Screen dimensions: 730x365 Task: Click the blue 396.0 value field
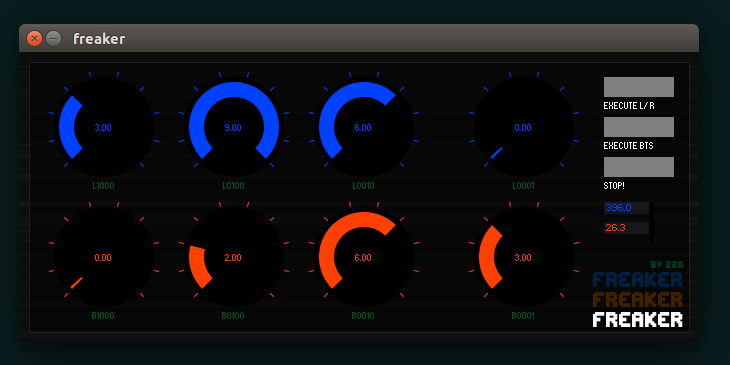coord(626,208)
